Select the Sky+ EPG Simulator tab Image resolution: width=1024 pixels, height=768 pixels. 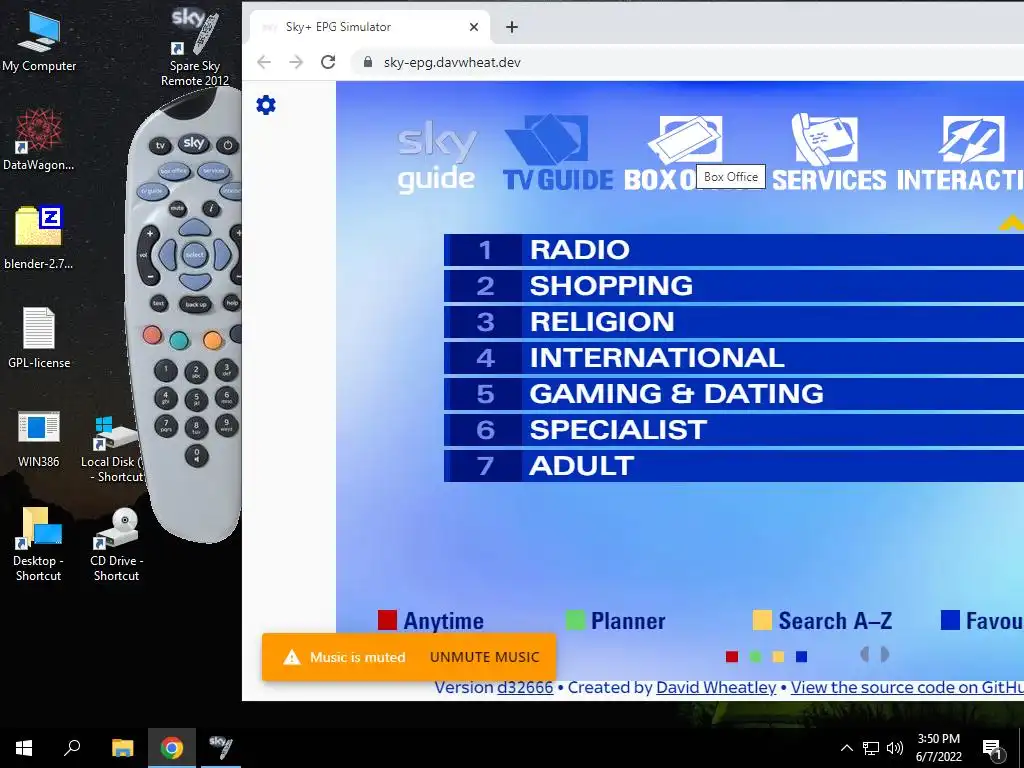pos(370,27)
